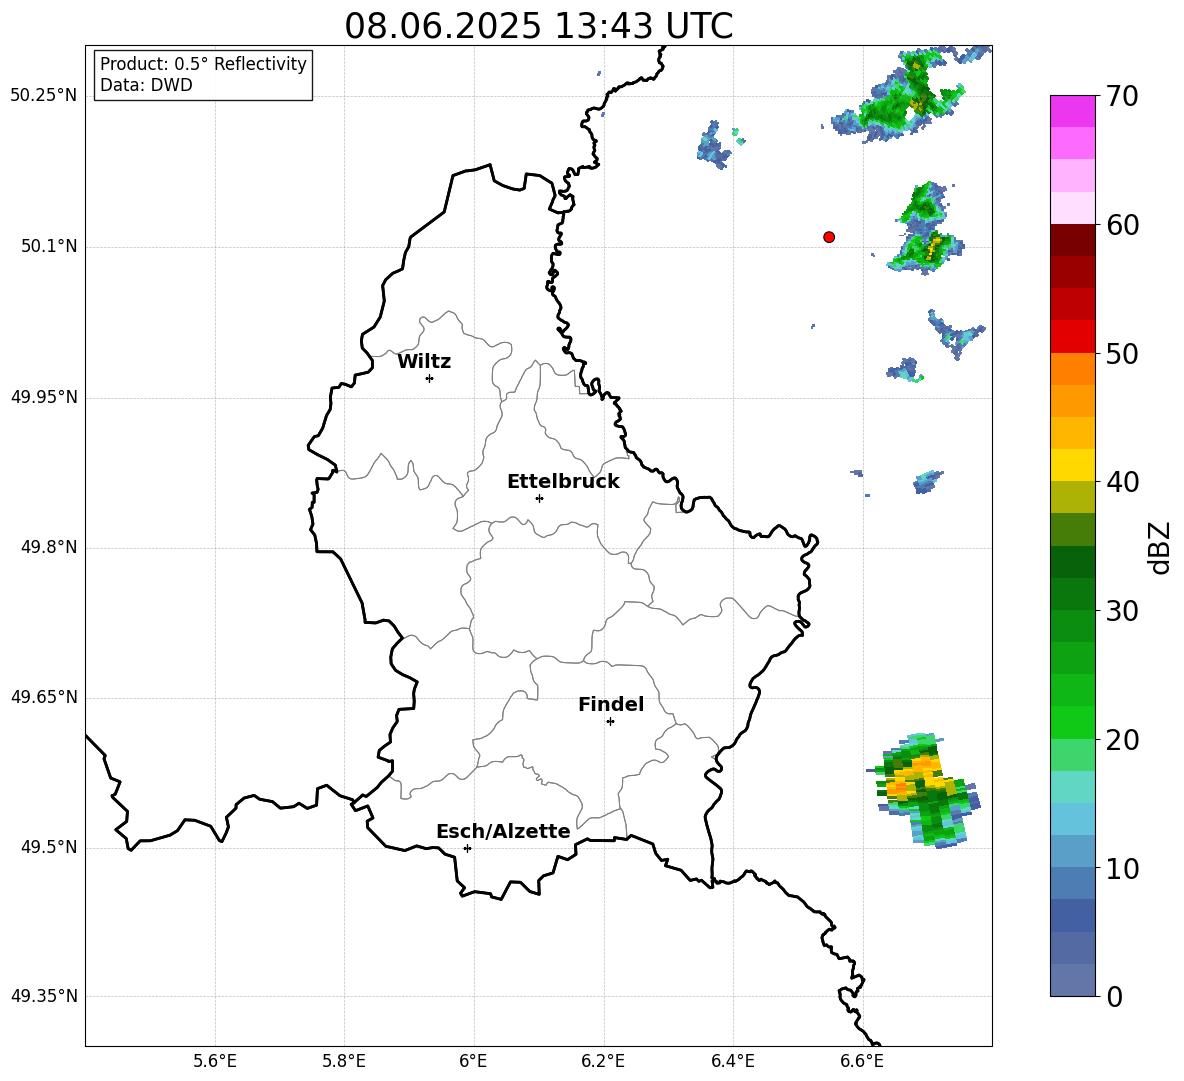
Task: Select the Esch/Alzette city label
Action: click(503, 831)
